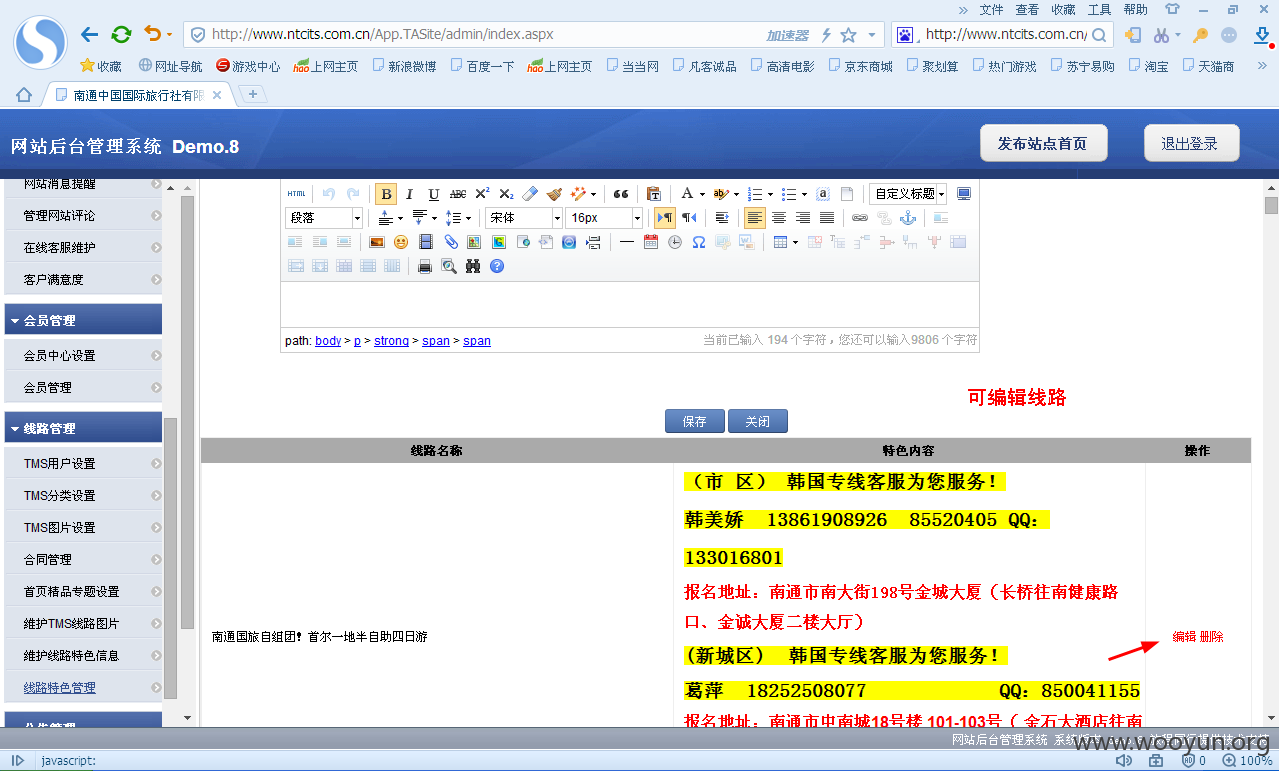The image size is (1279, 771).
Task: Open the 宋体 font family dropdown
Action: click(x=524, y=218)
